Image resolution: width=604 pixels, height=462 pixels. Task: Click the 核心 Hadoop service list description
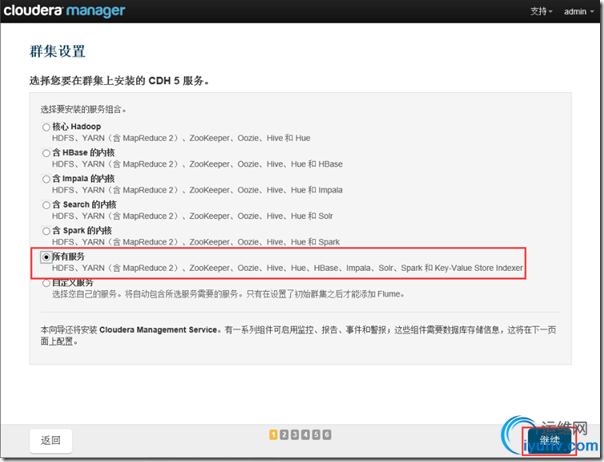(x=181, y=138)
